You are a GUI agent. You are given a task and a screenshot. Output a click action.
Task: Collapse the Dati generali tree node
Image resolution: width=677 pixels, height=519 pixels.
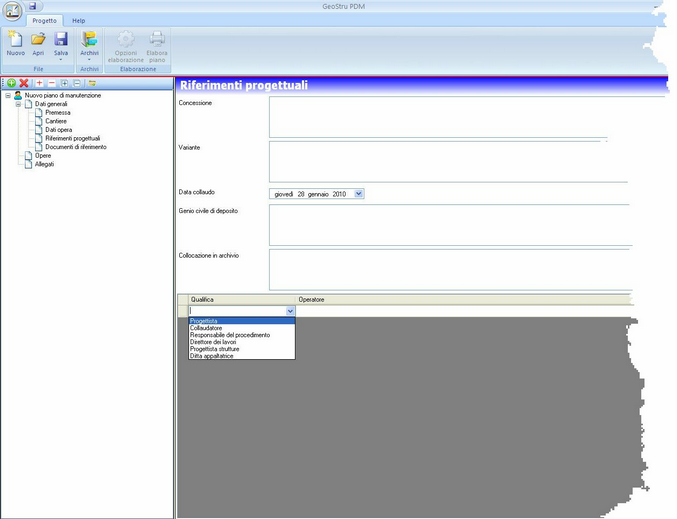tap(19, 104)
